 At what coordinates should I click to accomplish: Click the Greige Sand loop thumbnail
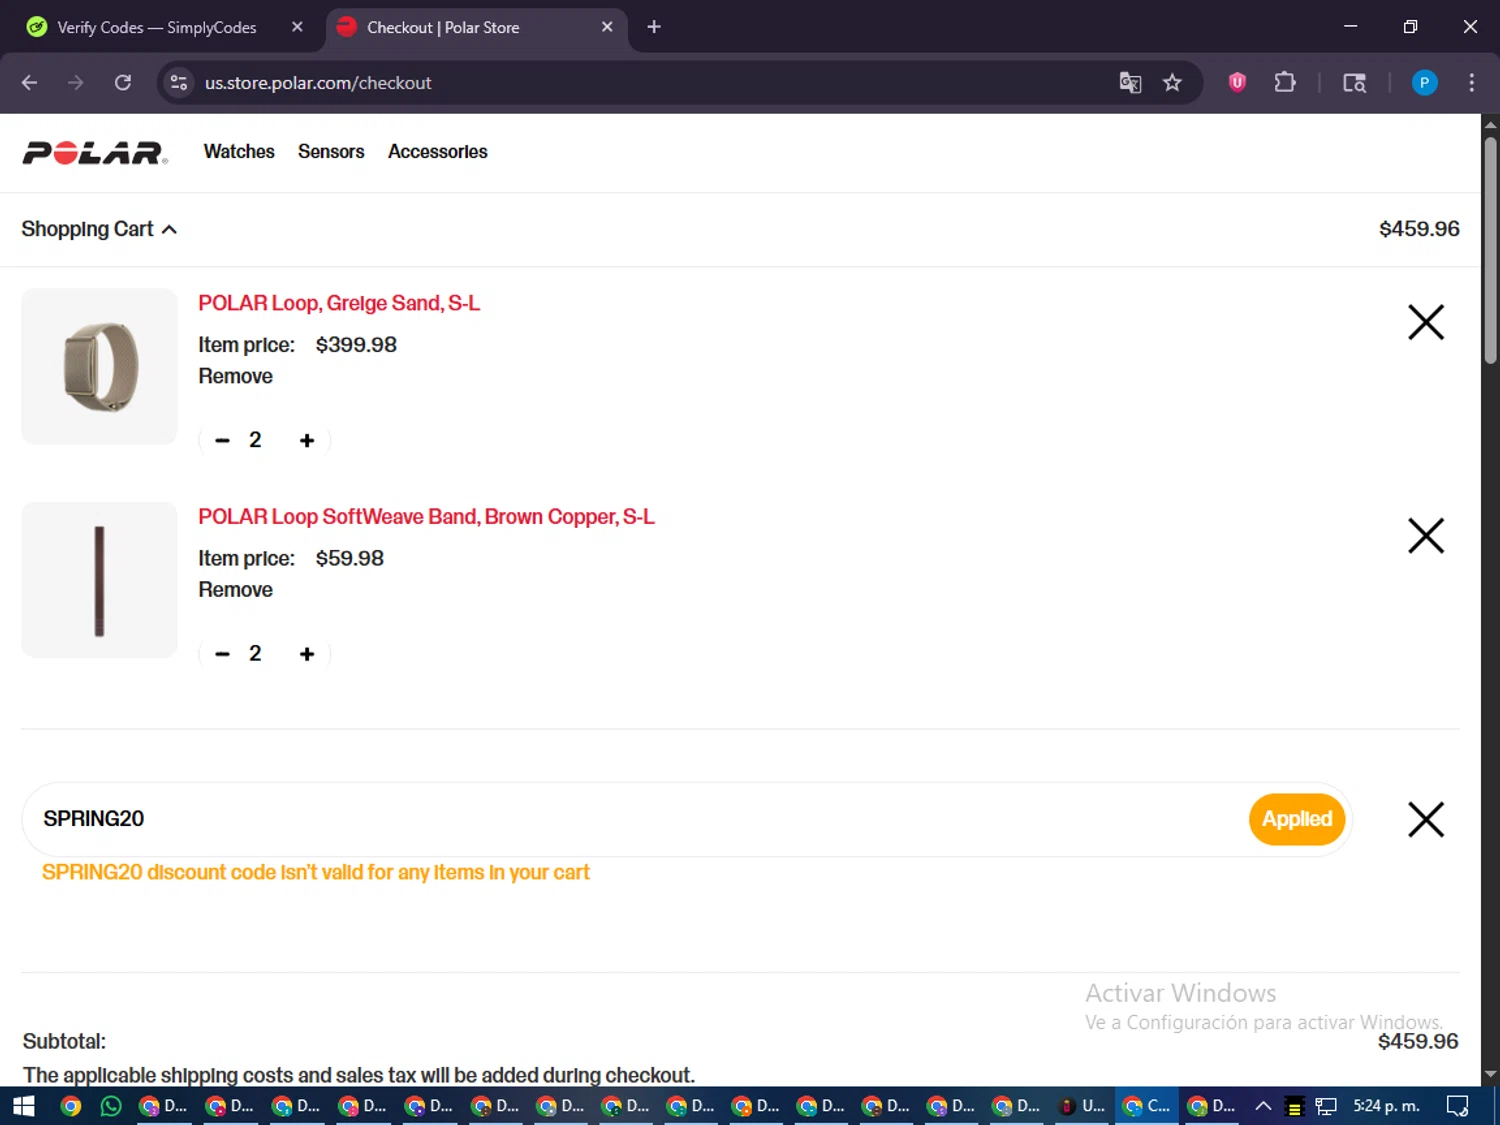tap(99, 366)
